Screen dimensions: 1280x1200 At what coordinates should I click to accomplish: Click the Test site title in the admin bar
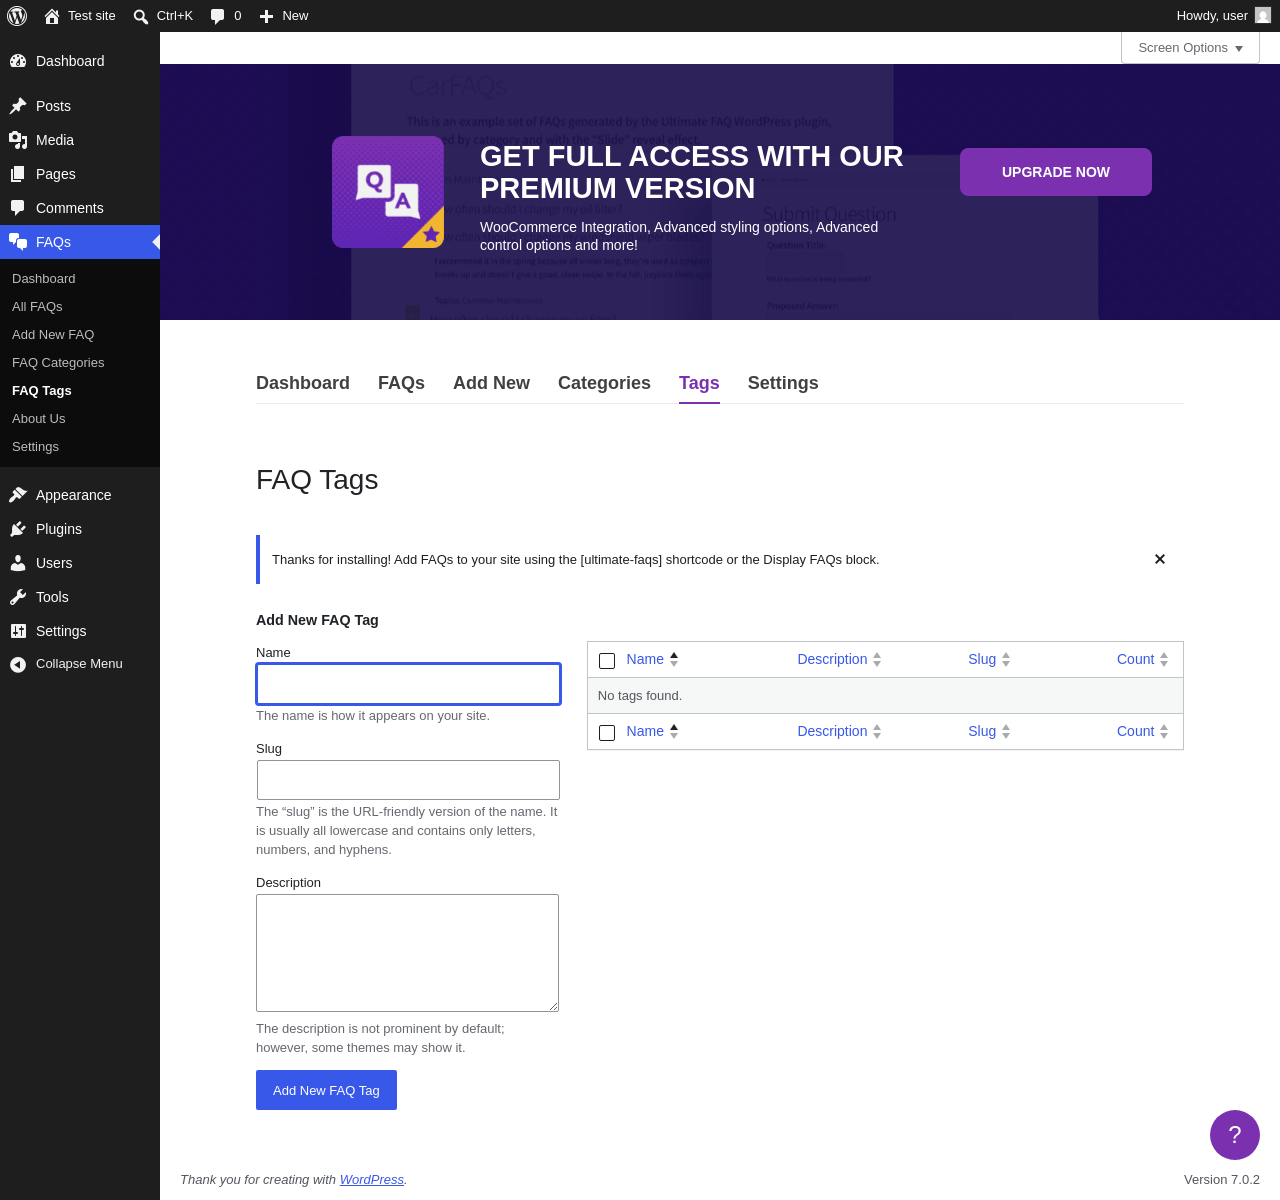92,16
